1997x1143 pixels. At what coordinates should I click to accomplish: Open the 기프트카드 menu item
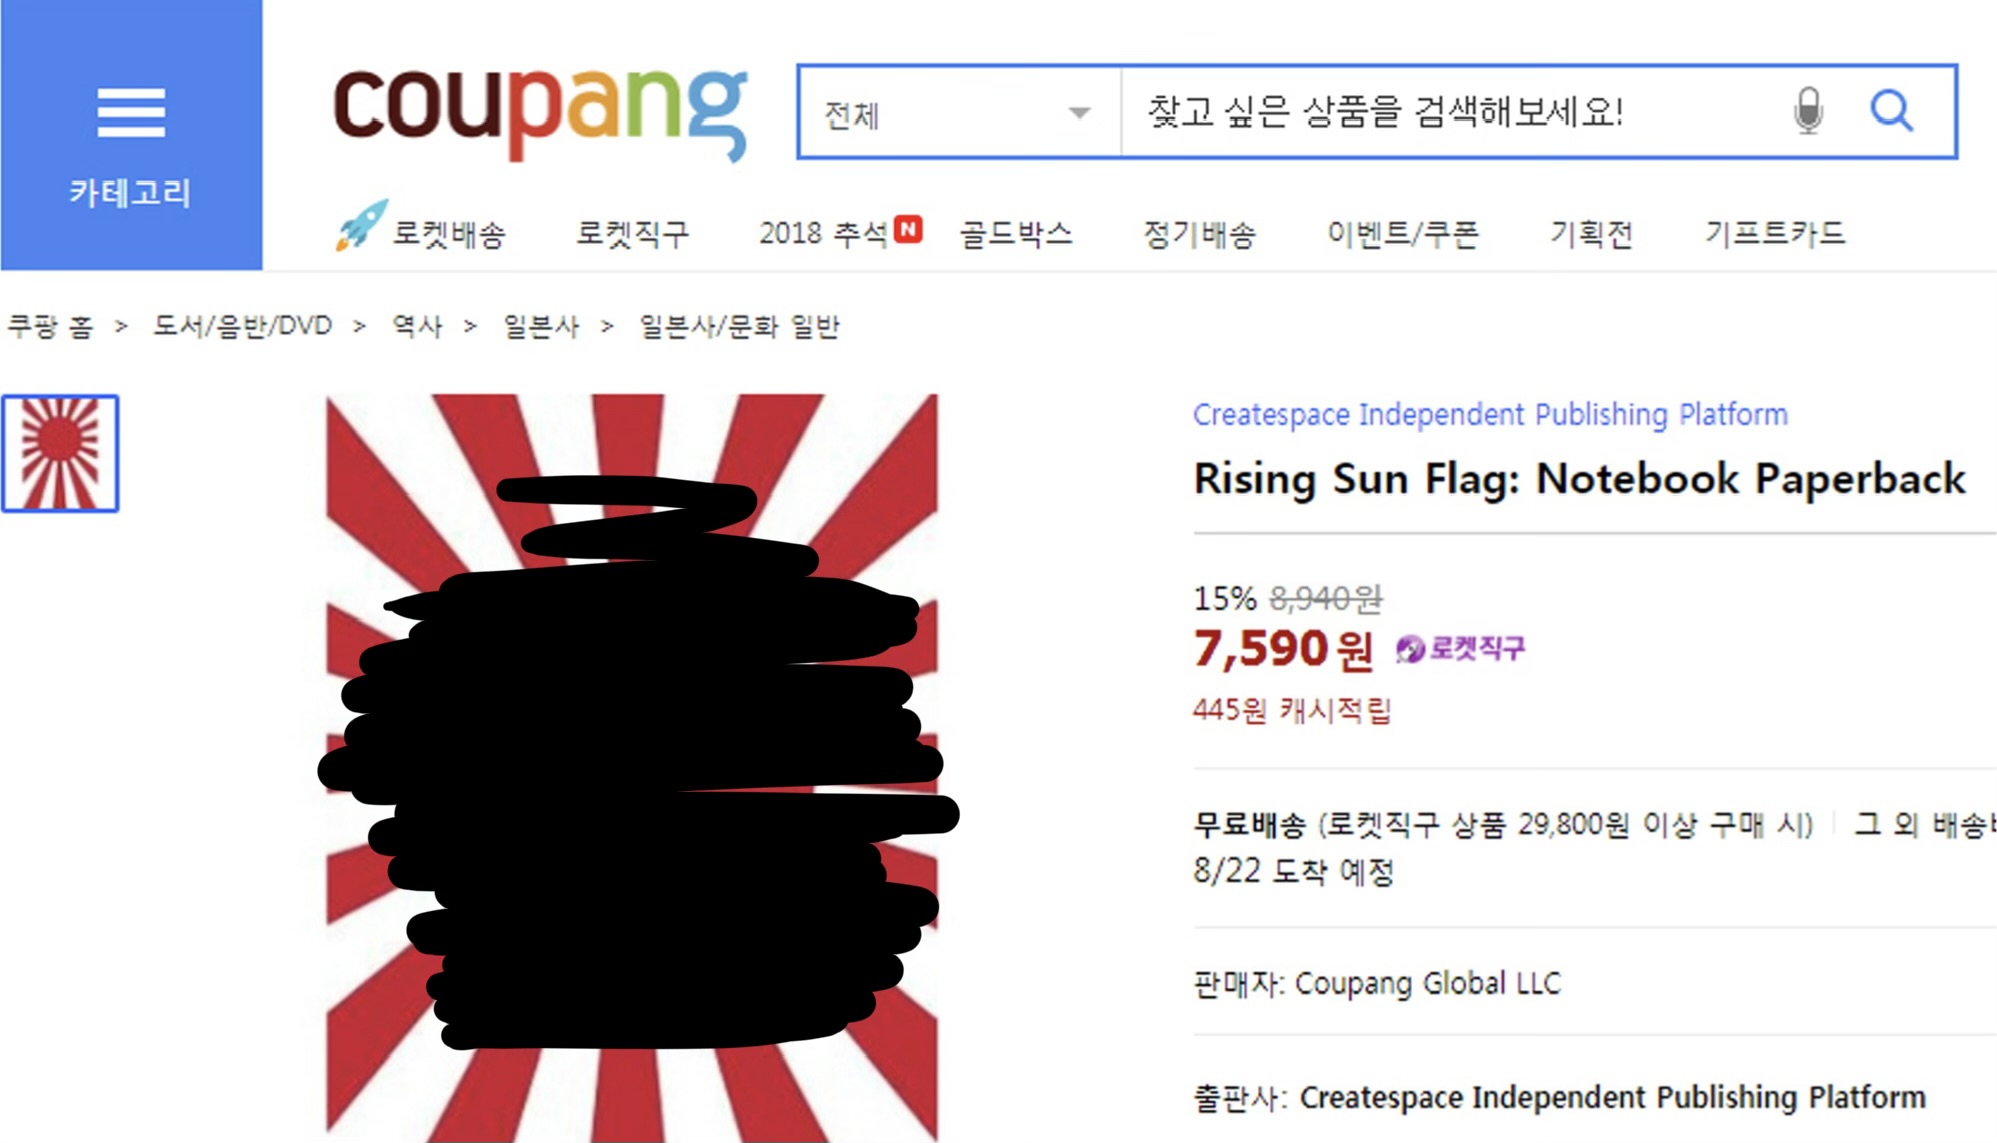1775,234
